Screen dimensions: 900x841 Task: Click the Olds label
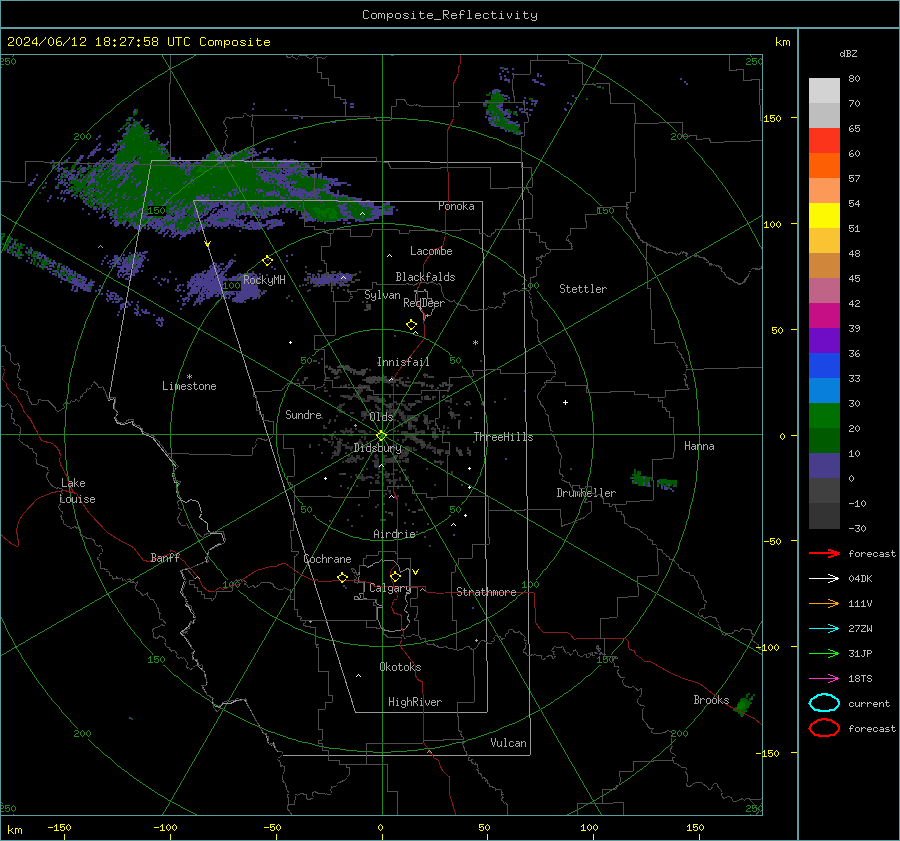(x=381, y=416)
